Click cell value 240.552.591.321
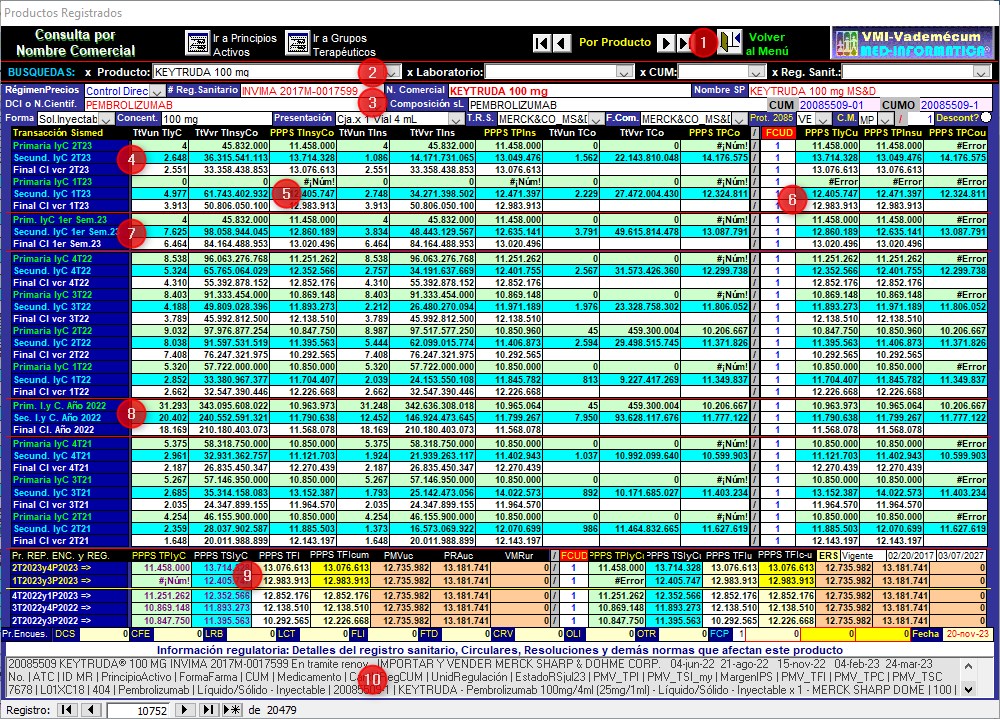The height and width of the screenshot is (719, 1000). pos(228,418)
